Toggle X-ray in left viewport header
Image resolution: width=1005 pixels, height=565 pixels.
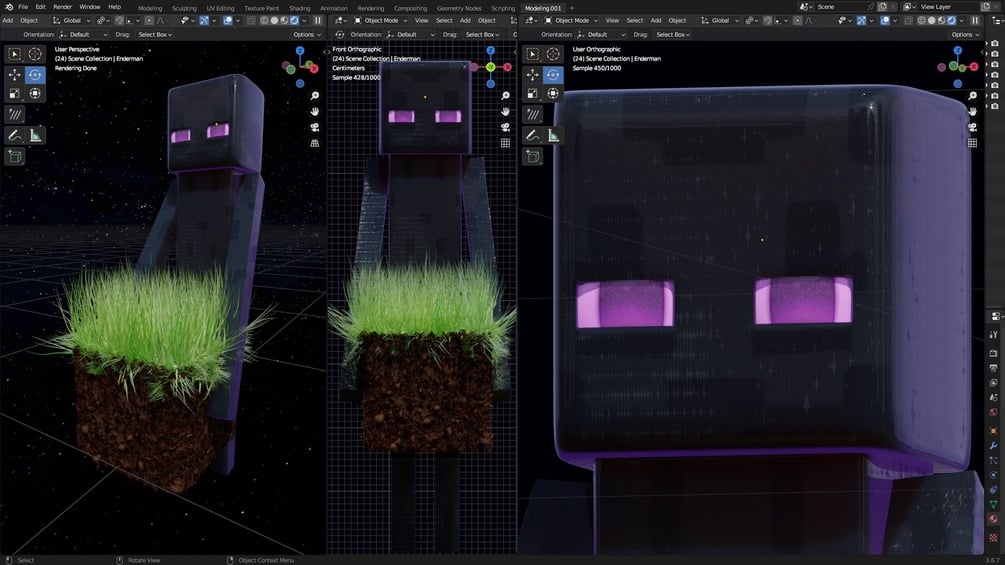click(251, 20)
